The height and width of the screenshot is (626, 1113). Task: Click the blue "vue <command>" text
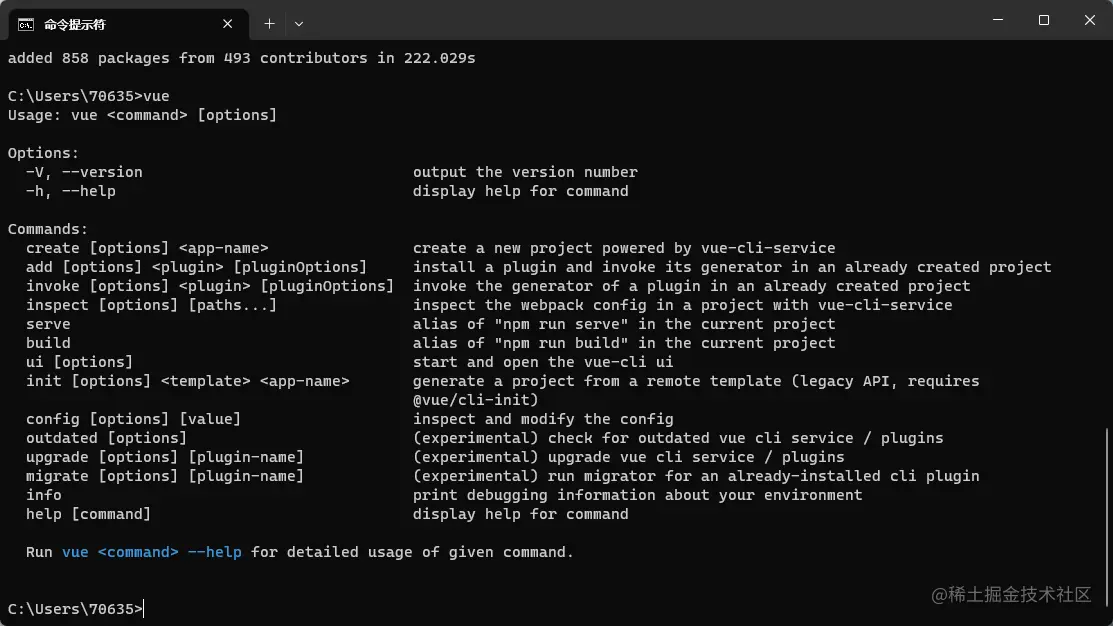pyautogui.click(x=120, y=552)
